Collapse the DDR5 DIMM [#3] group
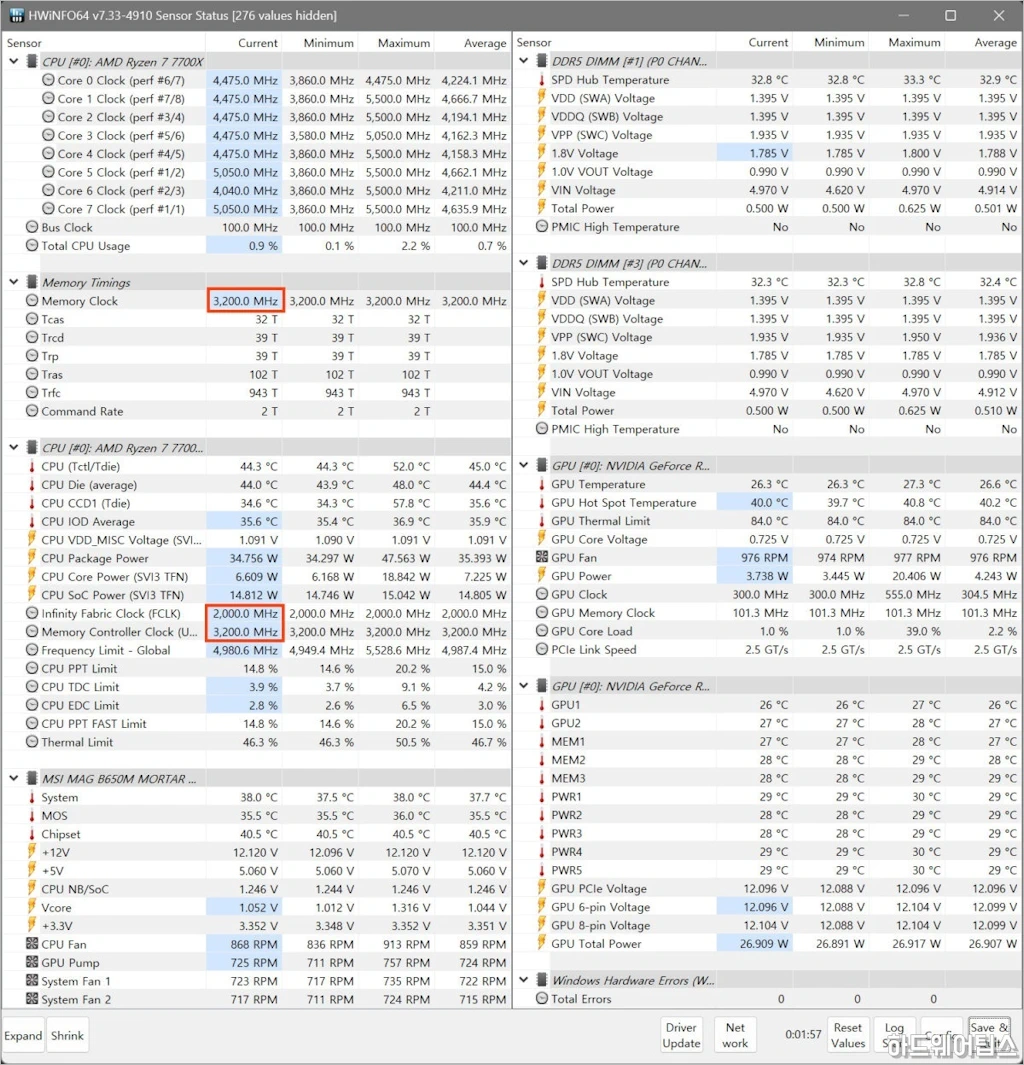The width and height of the screenshot is (1024, 1065). (x=524, y=263)
